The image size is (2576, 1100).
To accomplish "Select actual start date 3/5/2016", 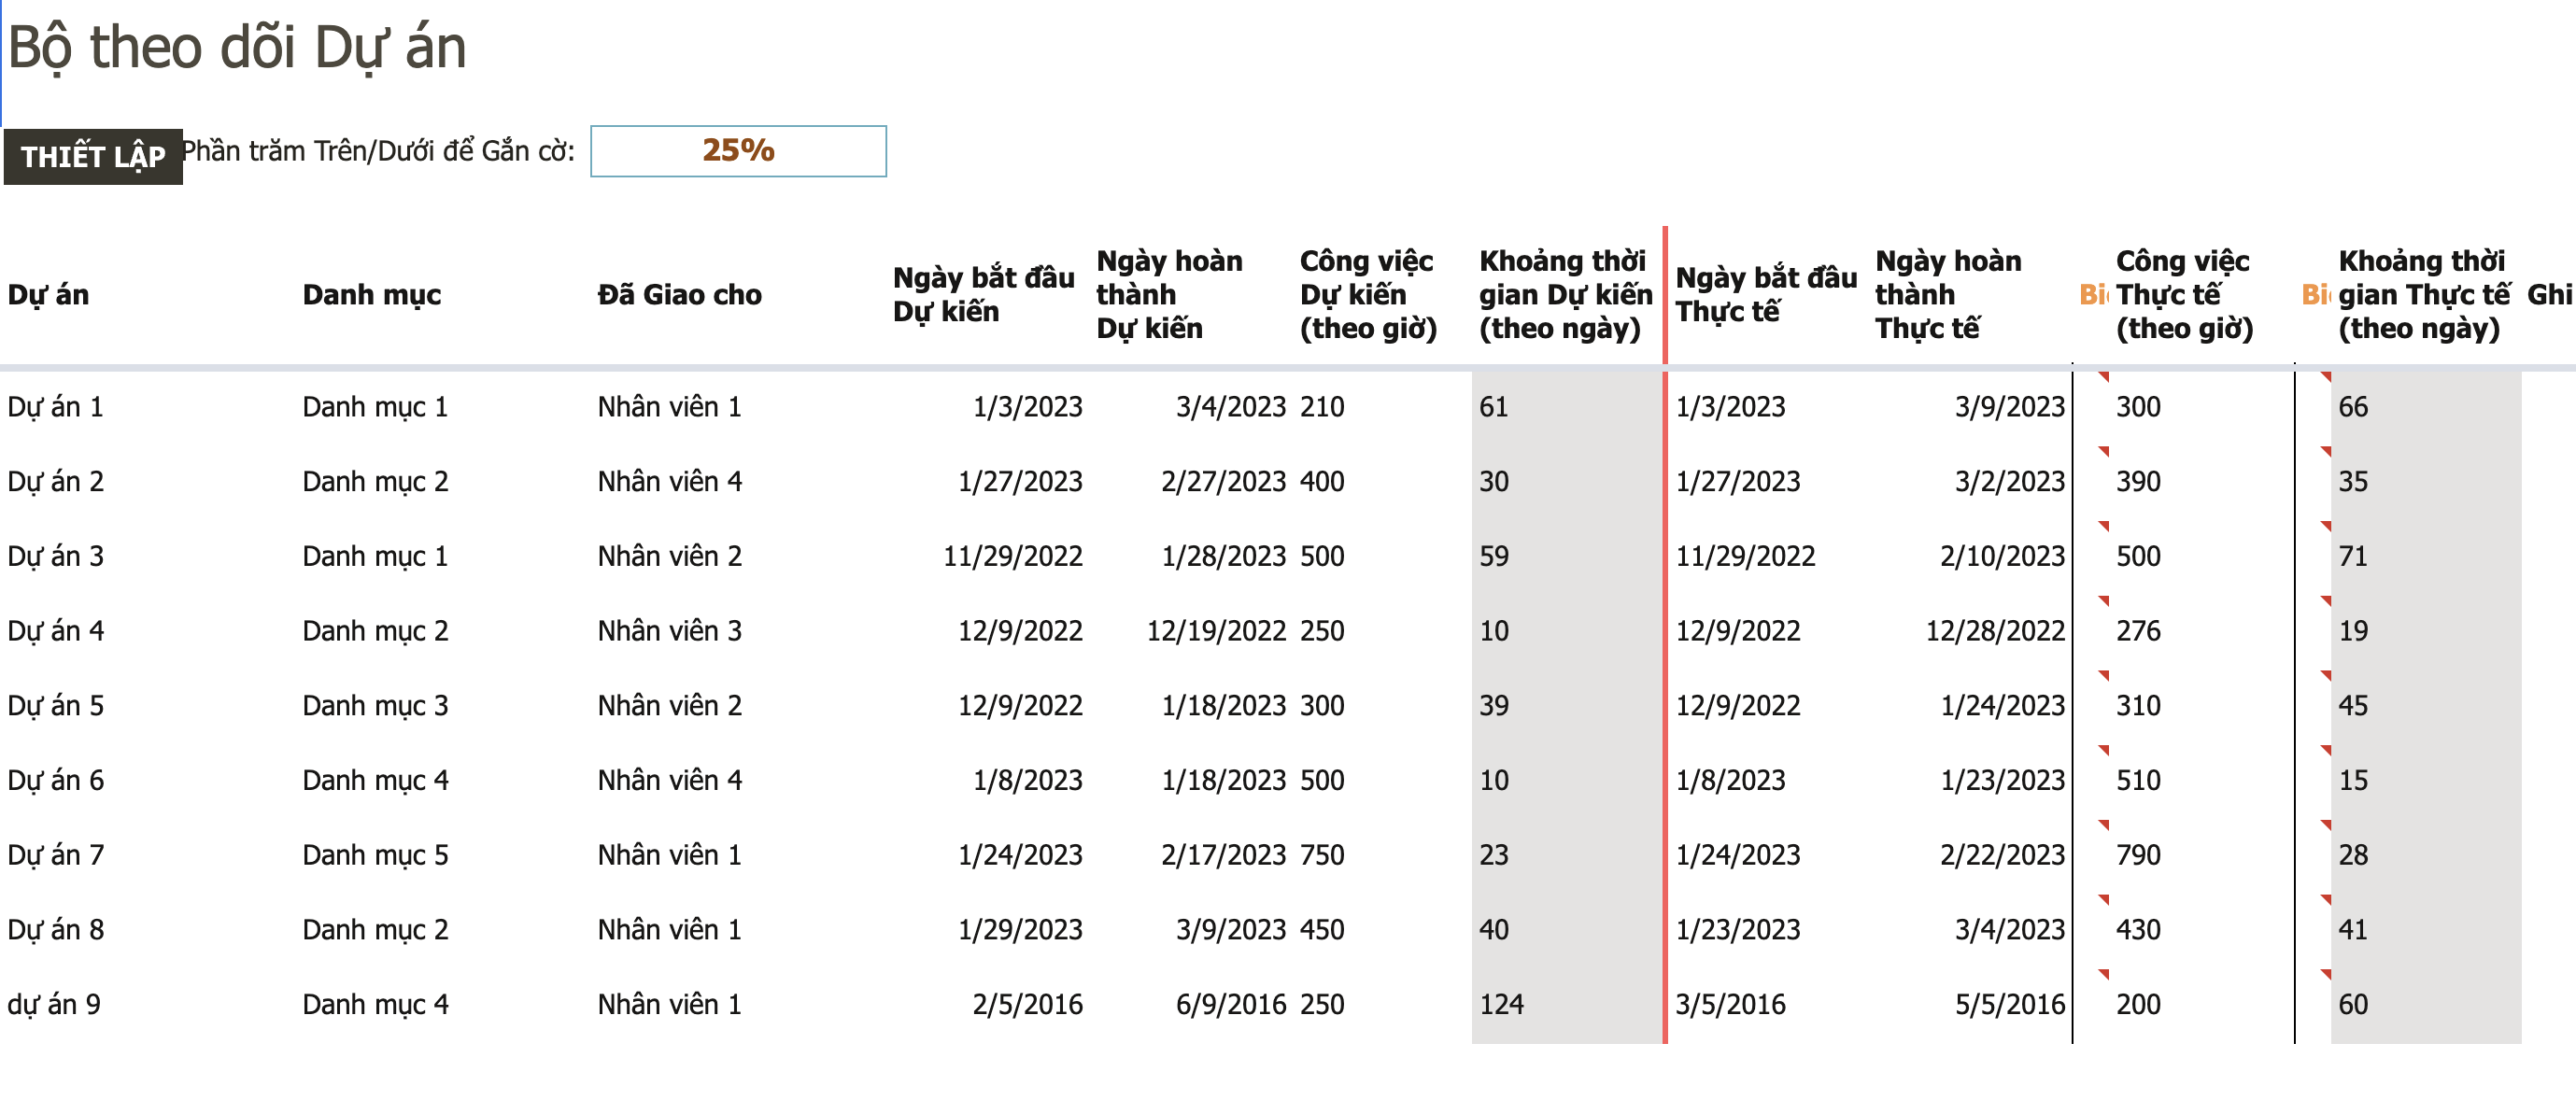I will coord(1731,1004).
